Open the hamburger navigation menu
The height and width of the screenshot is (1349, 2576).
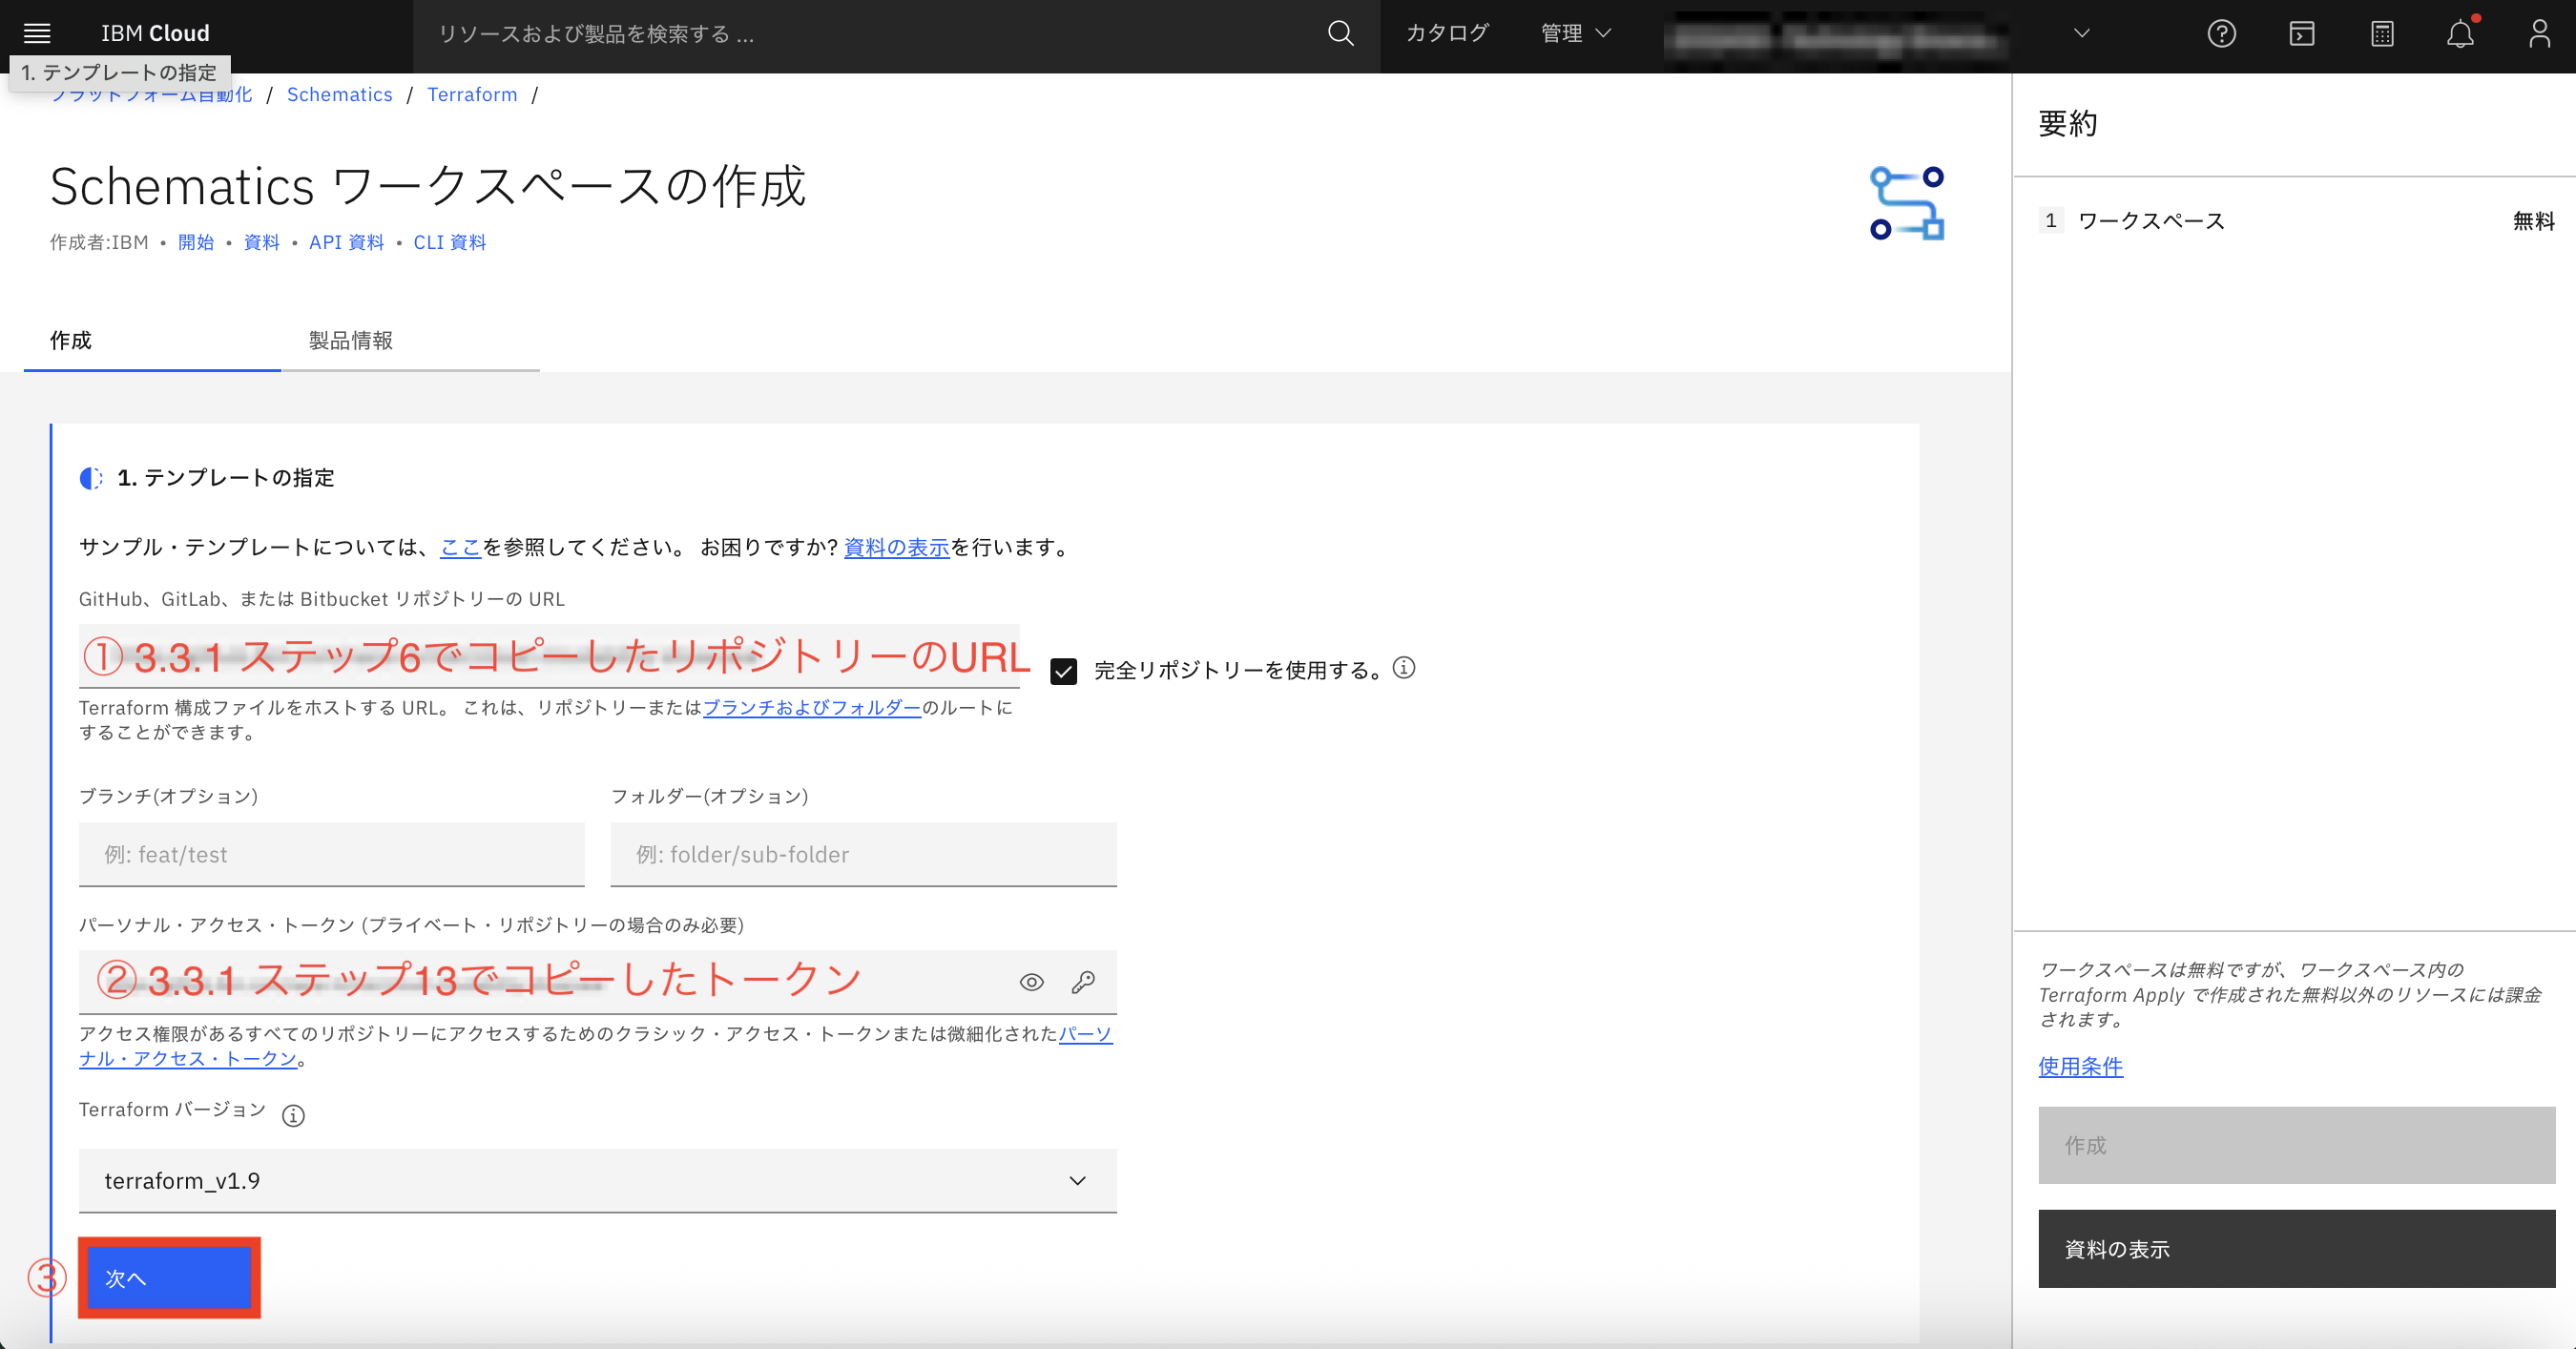point(36,33)
